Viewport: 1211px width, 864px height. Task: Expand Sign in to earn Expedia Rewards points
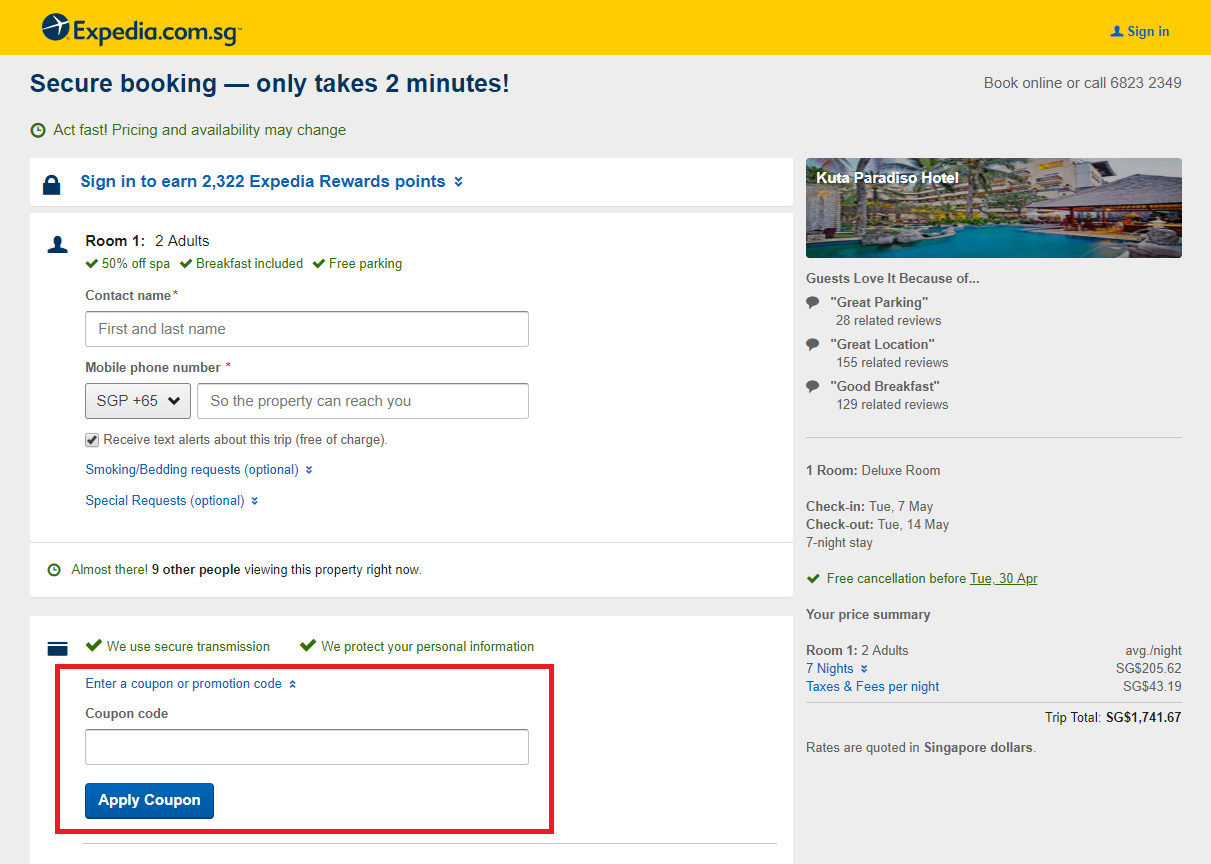[x=271, y=182]
